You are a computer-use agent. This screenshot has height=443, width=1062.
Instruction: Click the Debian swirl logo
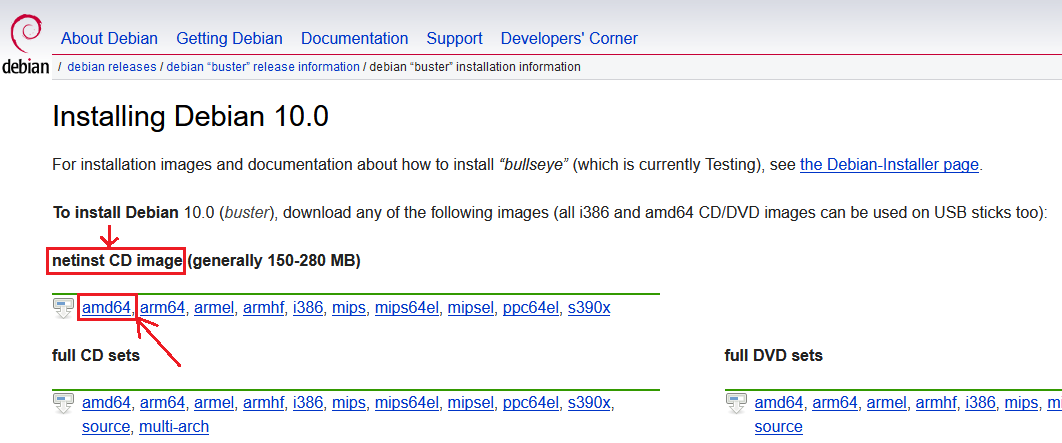tap(26, 44)
